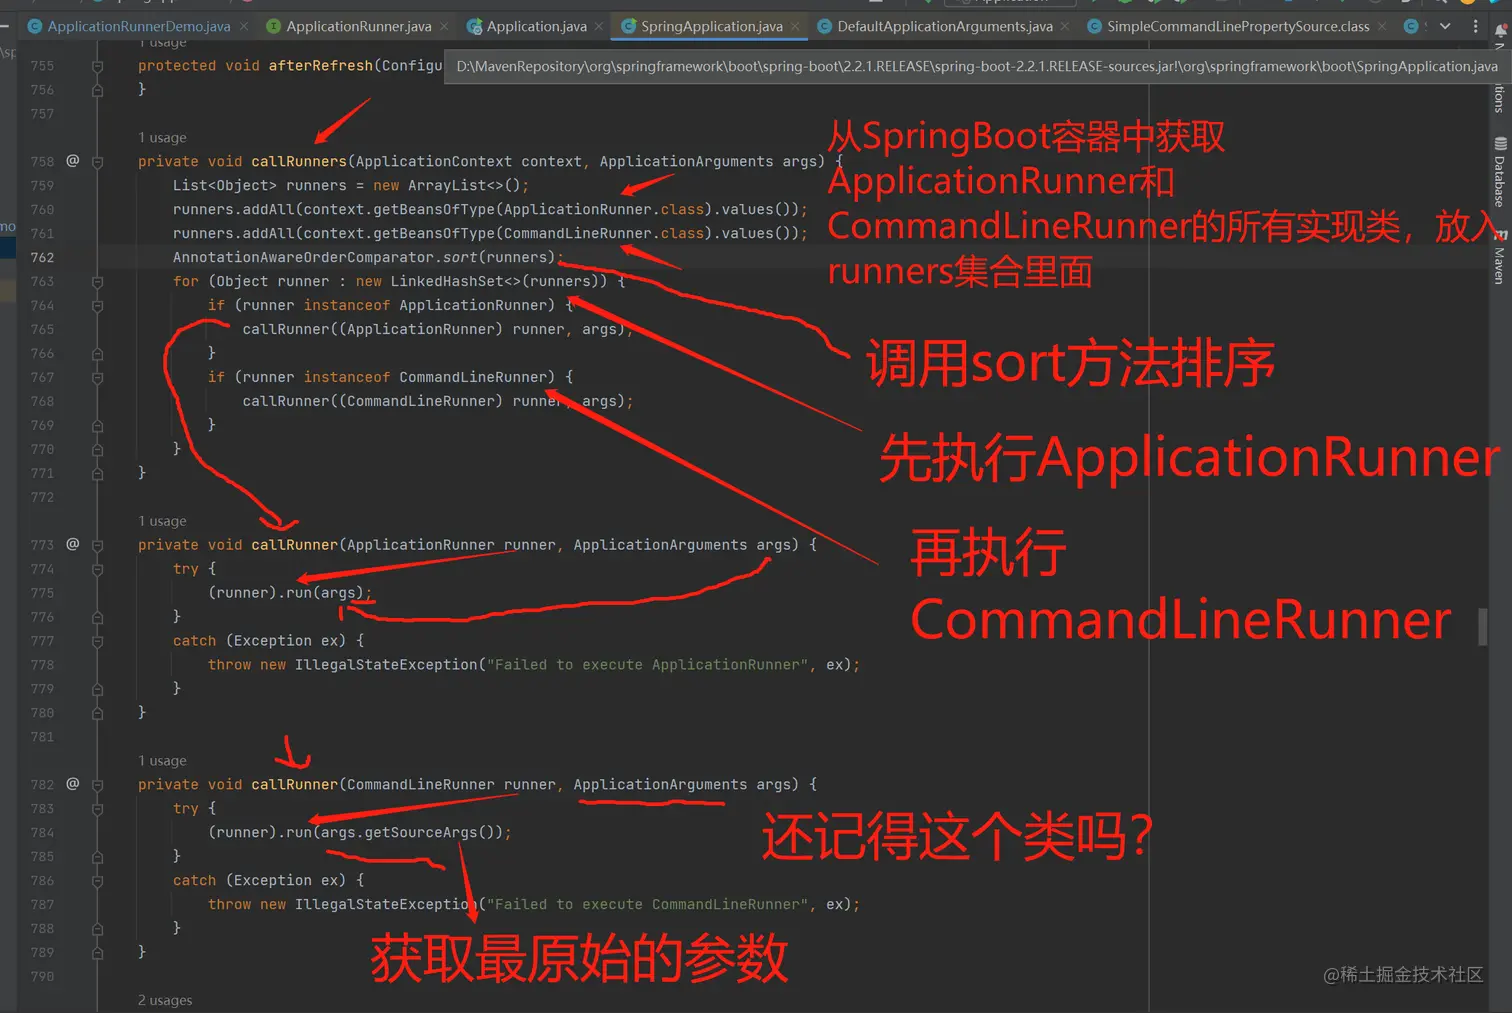Switch to the Application.java tab

point(533,26)
